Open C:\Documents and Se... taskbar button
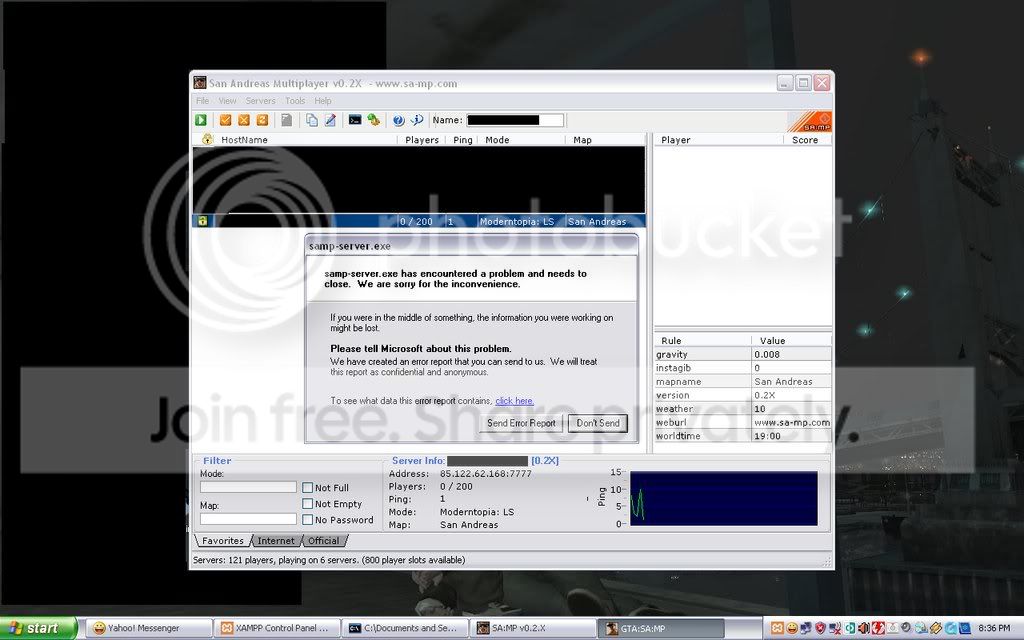Viewport: 1024px width, 640px height. pyautogui.click(x=406, y=628)
